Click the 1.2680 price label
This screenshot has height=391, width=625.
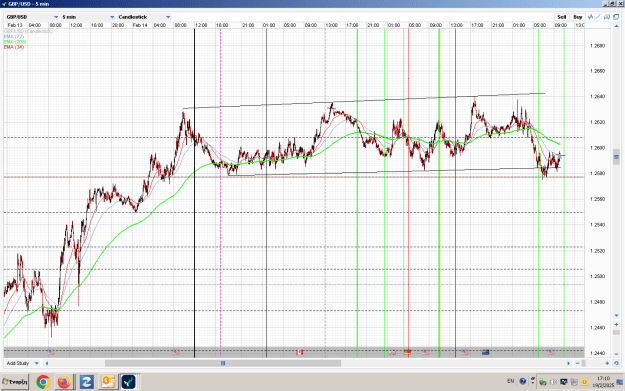click(597, 45)
